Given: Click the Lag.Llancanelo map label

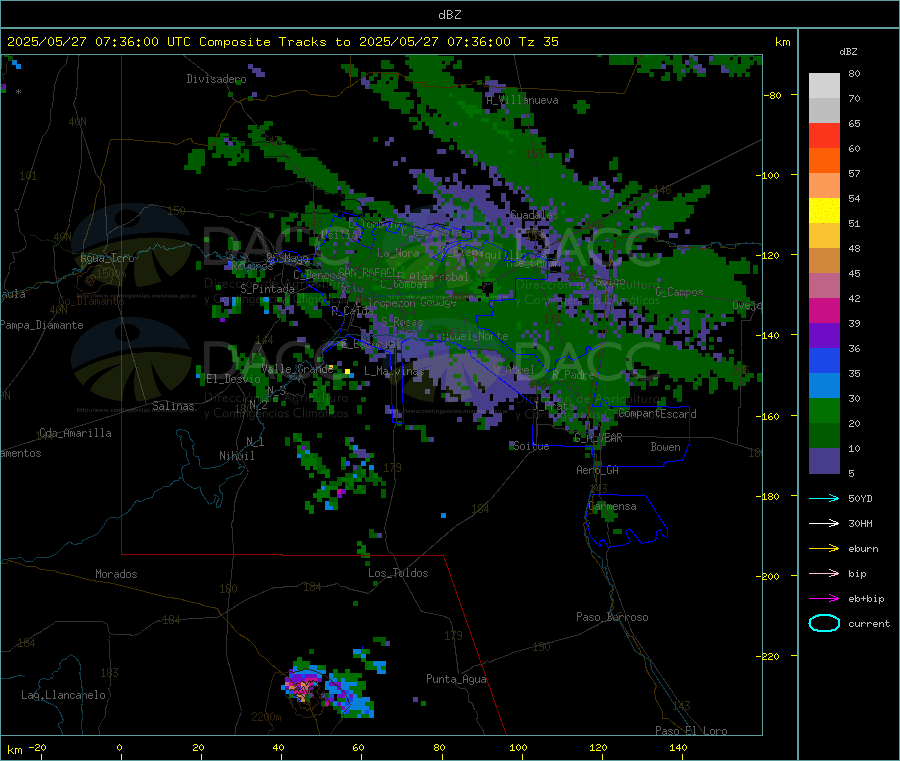Looking at the screenshot, I should pos(63,696).
